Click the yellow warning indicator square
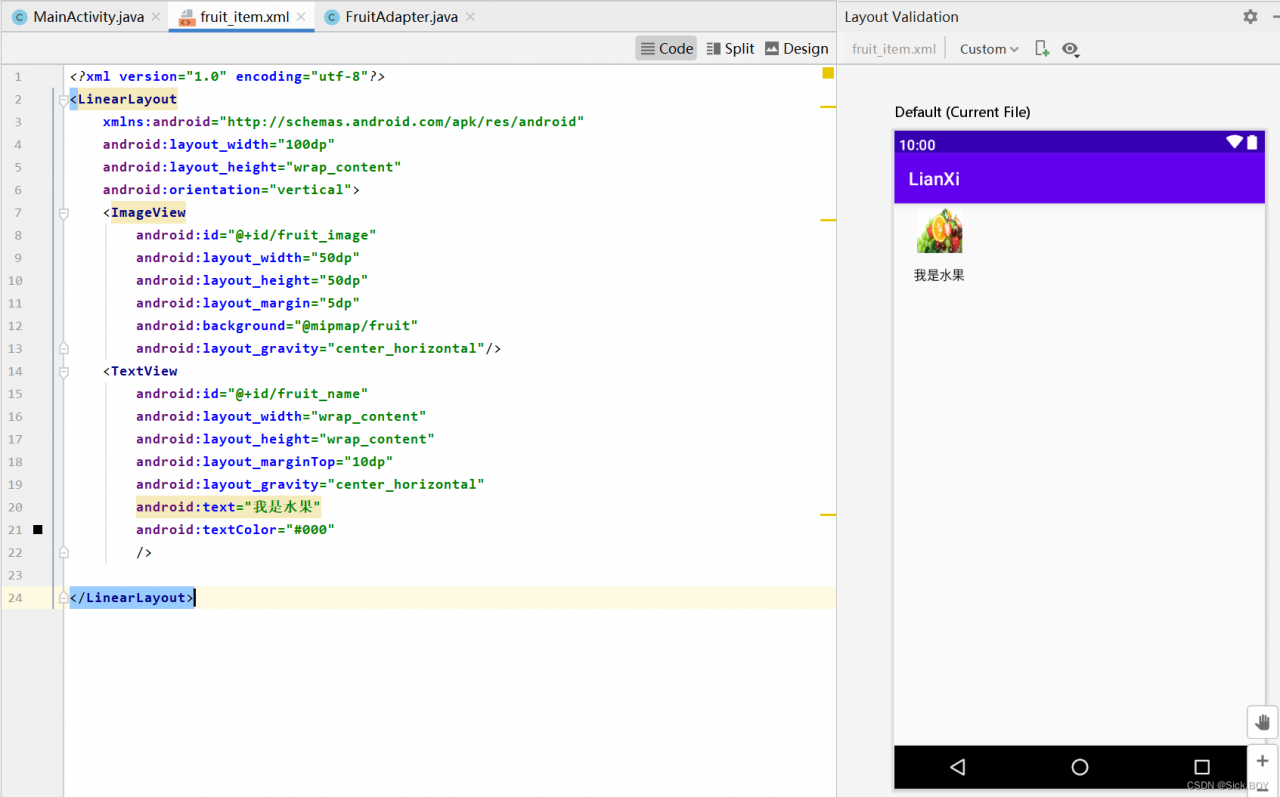 pos(828,73)
